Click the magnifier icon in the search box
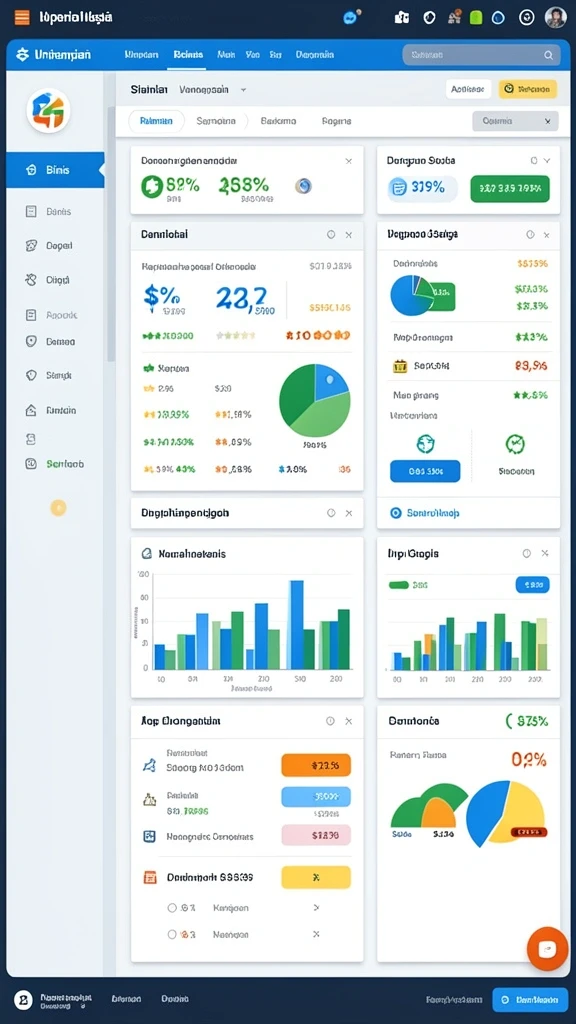Viewport: 576px width, 1024px height. click(549, 56)
